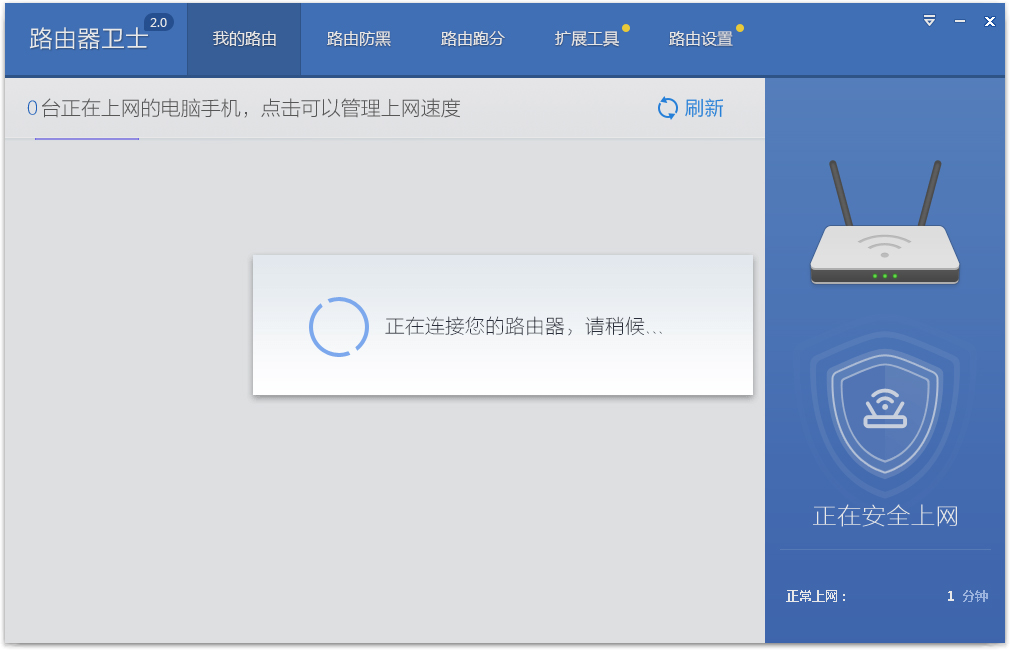Click the 刷新 link to refresh device list
1010x650 pixels.
705,108
